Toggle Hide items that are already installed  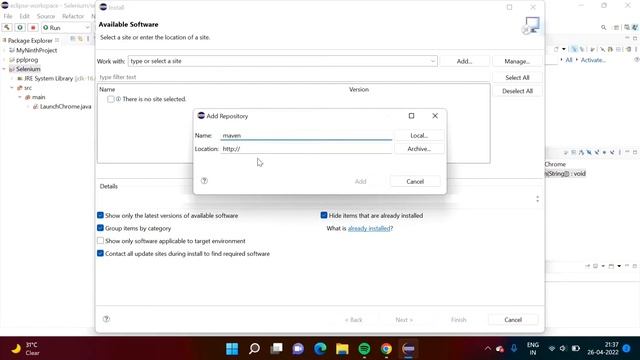[x=324, y=215]
